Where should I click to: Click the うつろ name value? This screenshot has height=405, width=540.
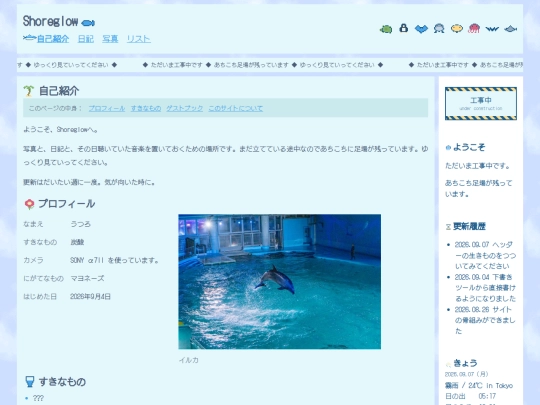pos(80,224)
